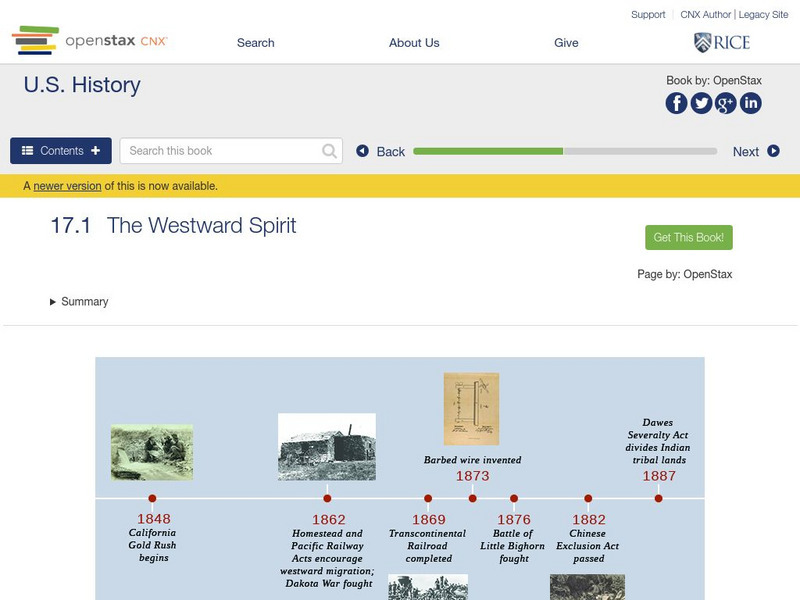Viewport: 800px width, 600px height.
Task: Open the About Us menu
Action: pos(413,43)
